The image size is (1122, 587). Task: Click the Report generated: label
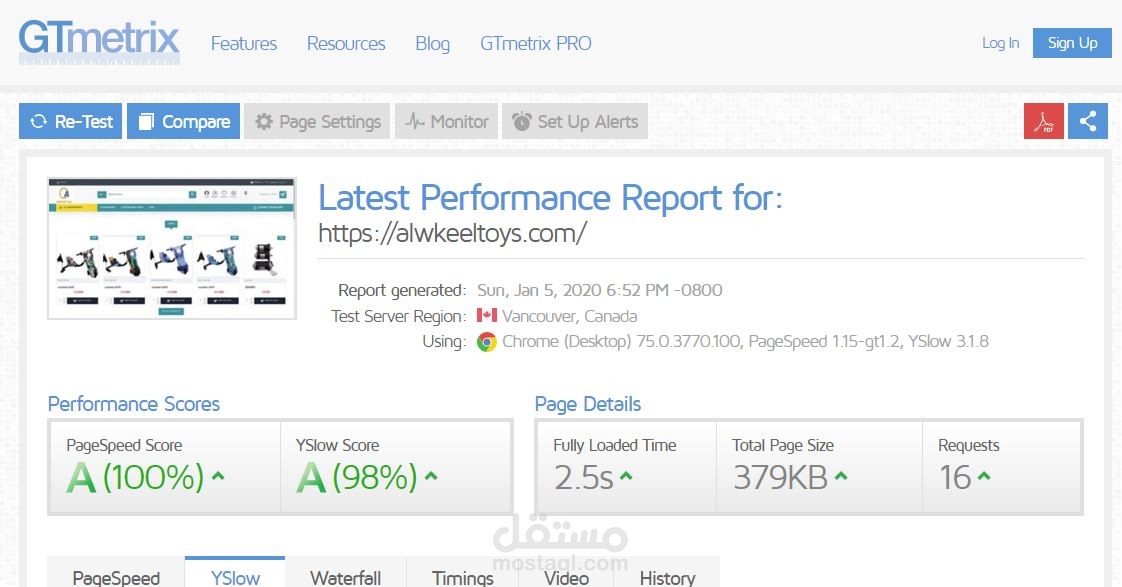[x=402, y=290]
